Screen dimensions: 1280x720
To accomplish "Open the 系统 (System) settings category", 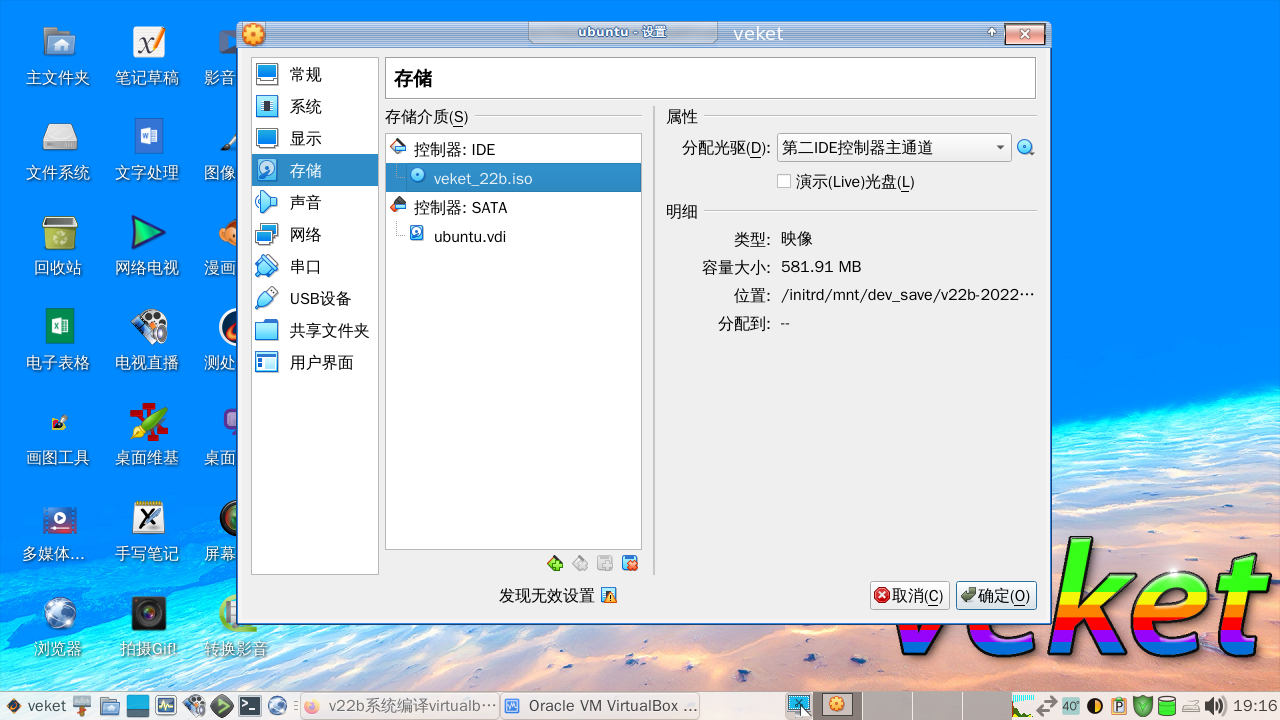I will point(314,107).
